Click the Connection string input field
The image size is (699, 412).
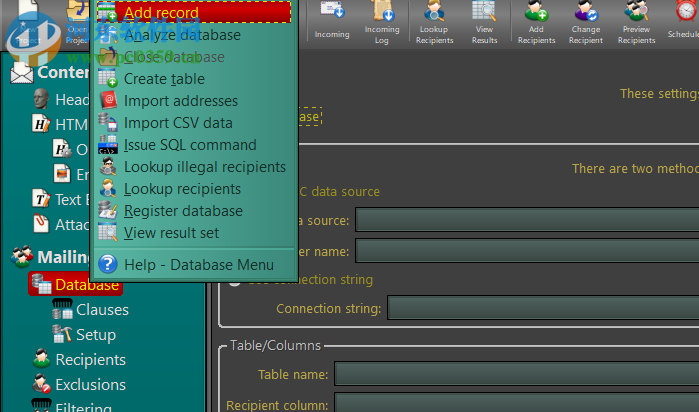tap(542, 308)
